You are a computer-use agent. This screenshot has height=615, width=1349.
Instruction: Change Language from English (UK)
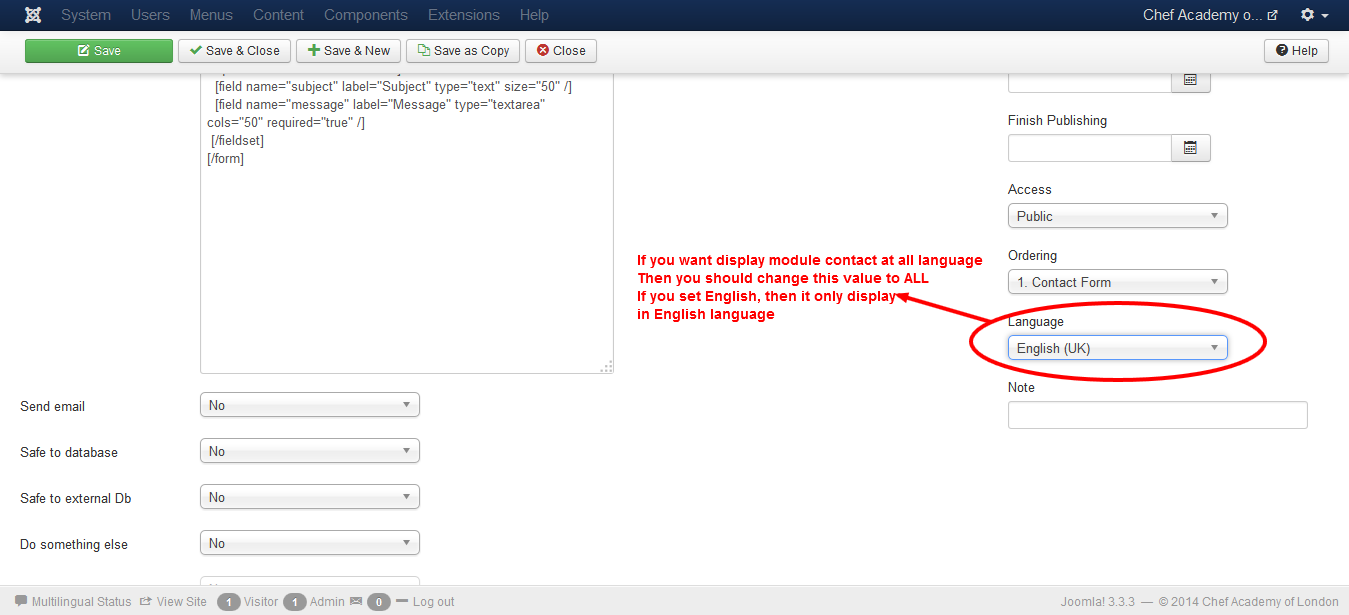(1116, 347)
